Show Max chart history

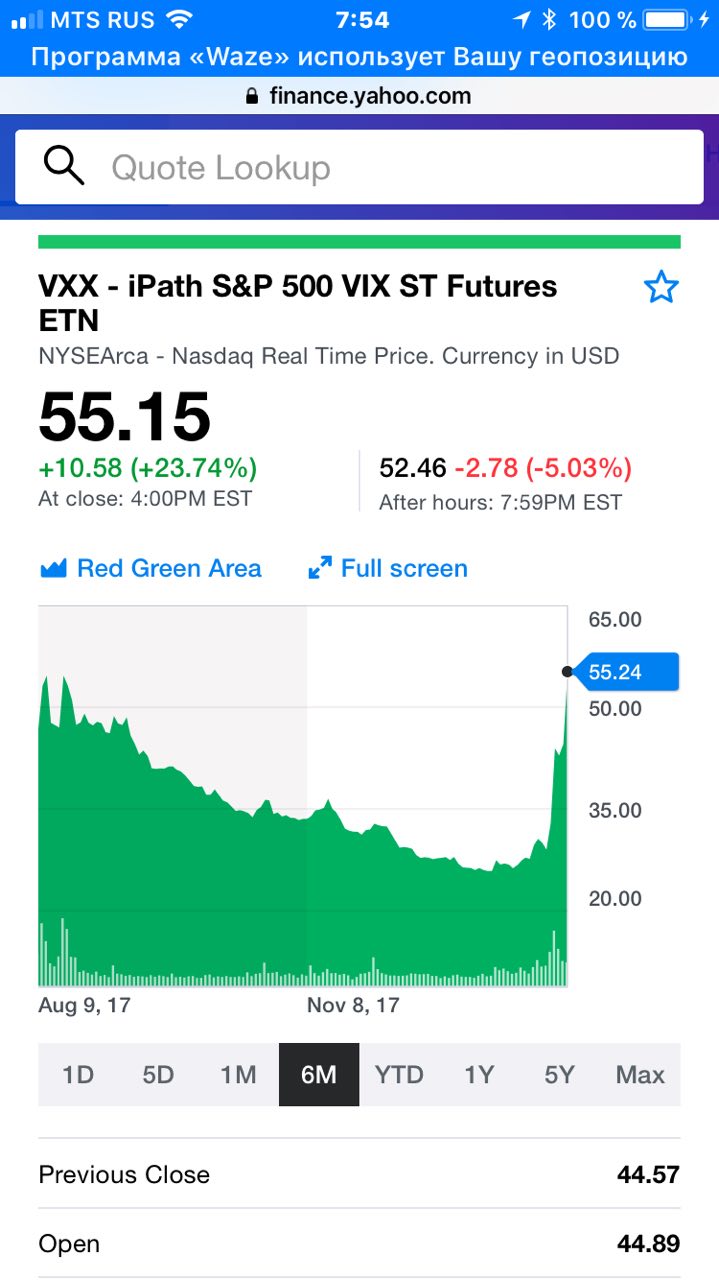(x=640, y=1075)
